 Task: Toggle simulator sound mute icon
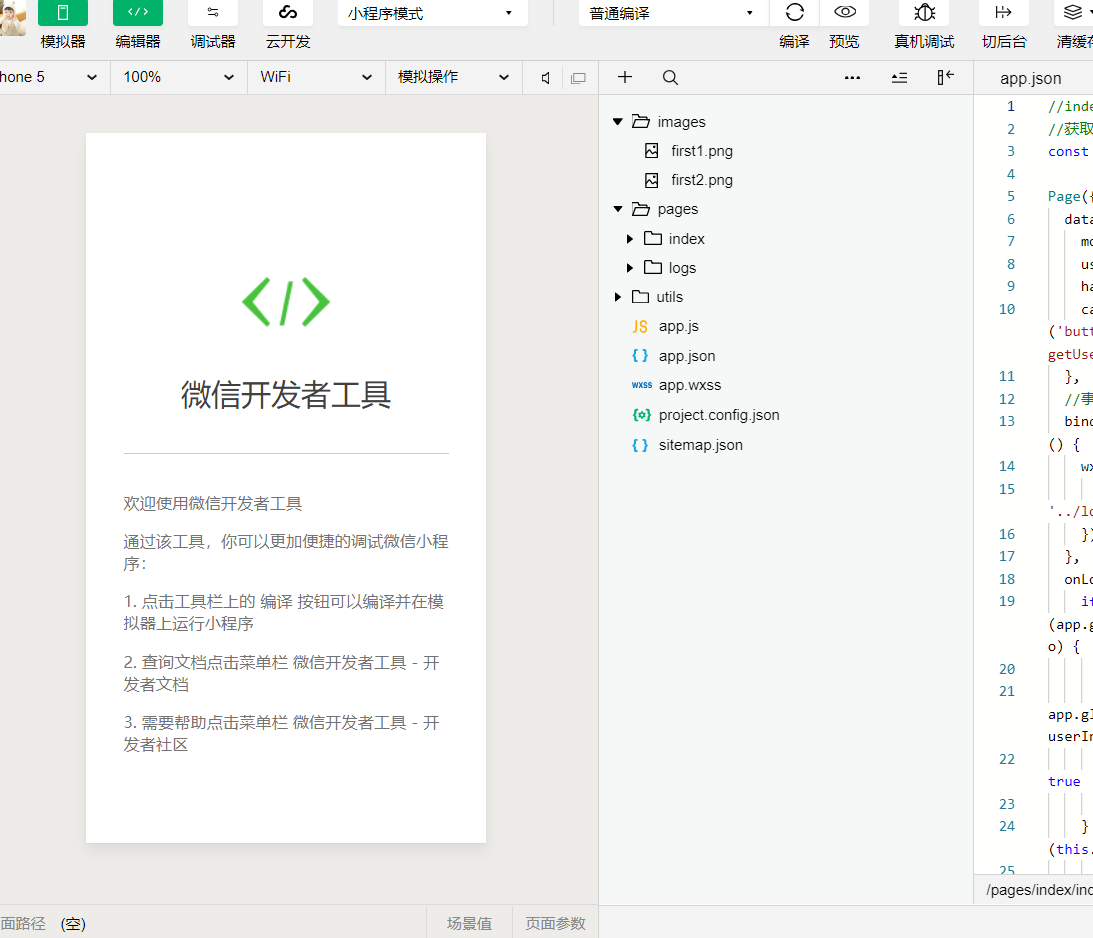pos(546,78)
